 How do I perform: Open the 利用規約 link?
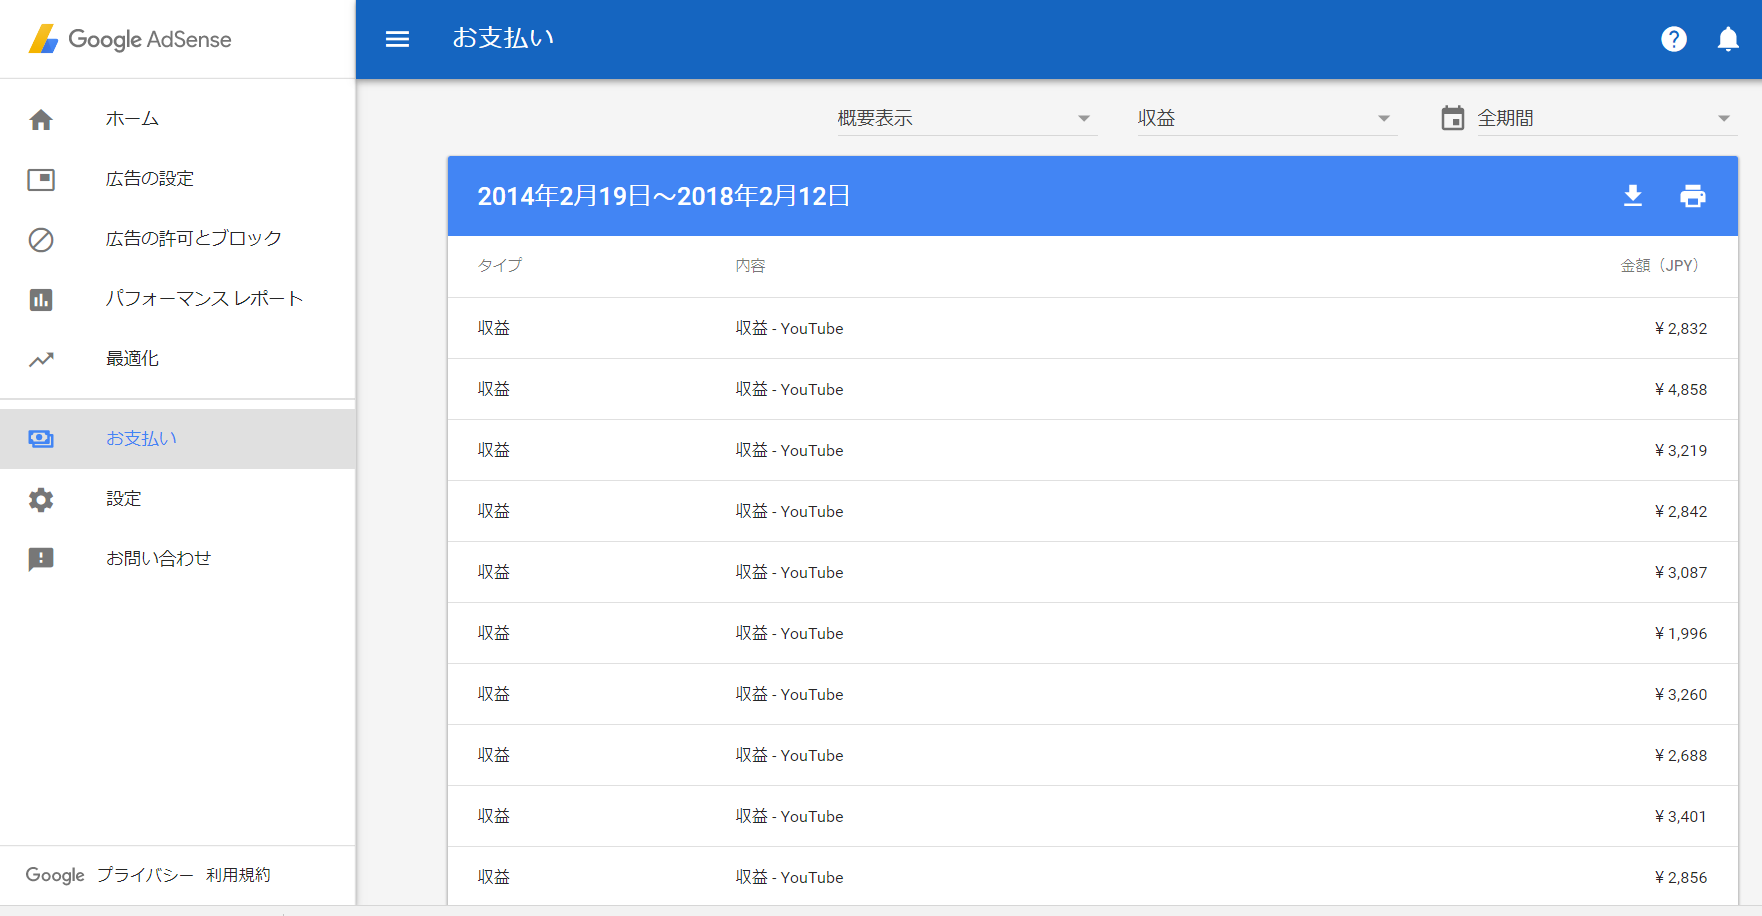click(x=238, y=875)
